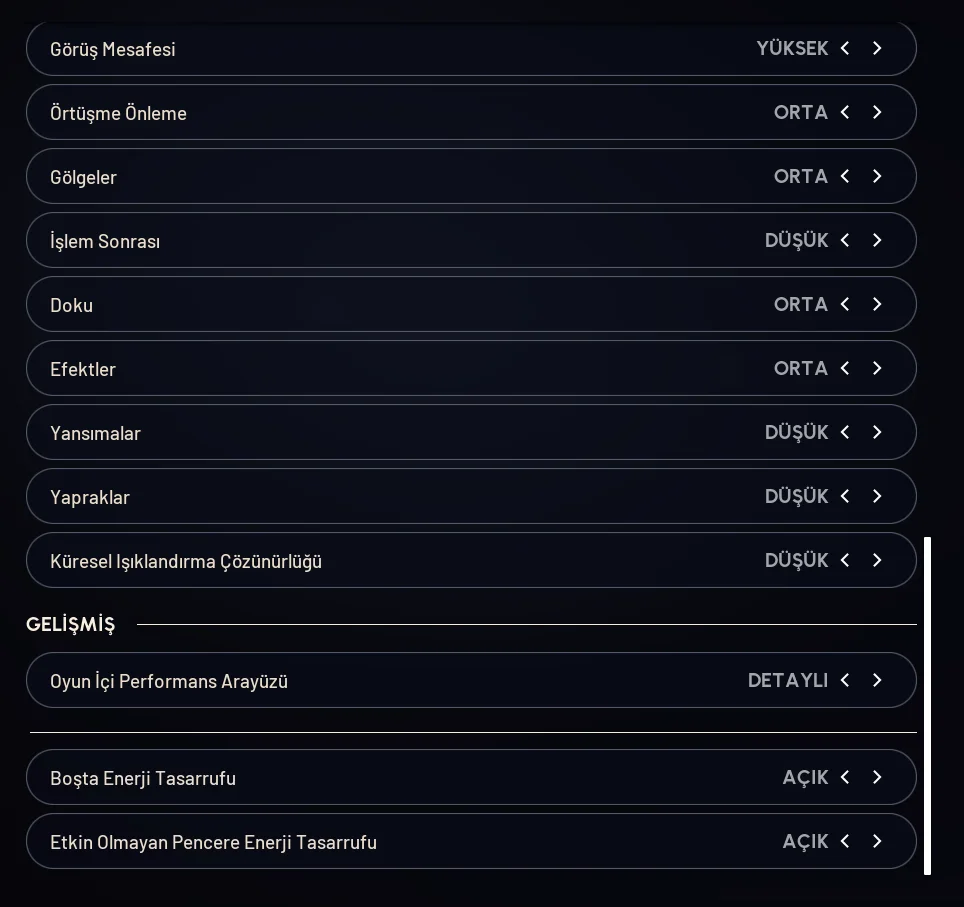
Task: Toggle Boşta Enerji Tasarrufu with right arrow
Action: pos(877,777)
